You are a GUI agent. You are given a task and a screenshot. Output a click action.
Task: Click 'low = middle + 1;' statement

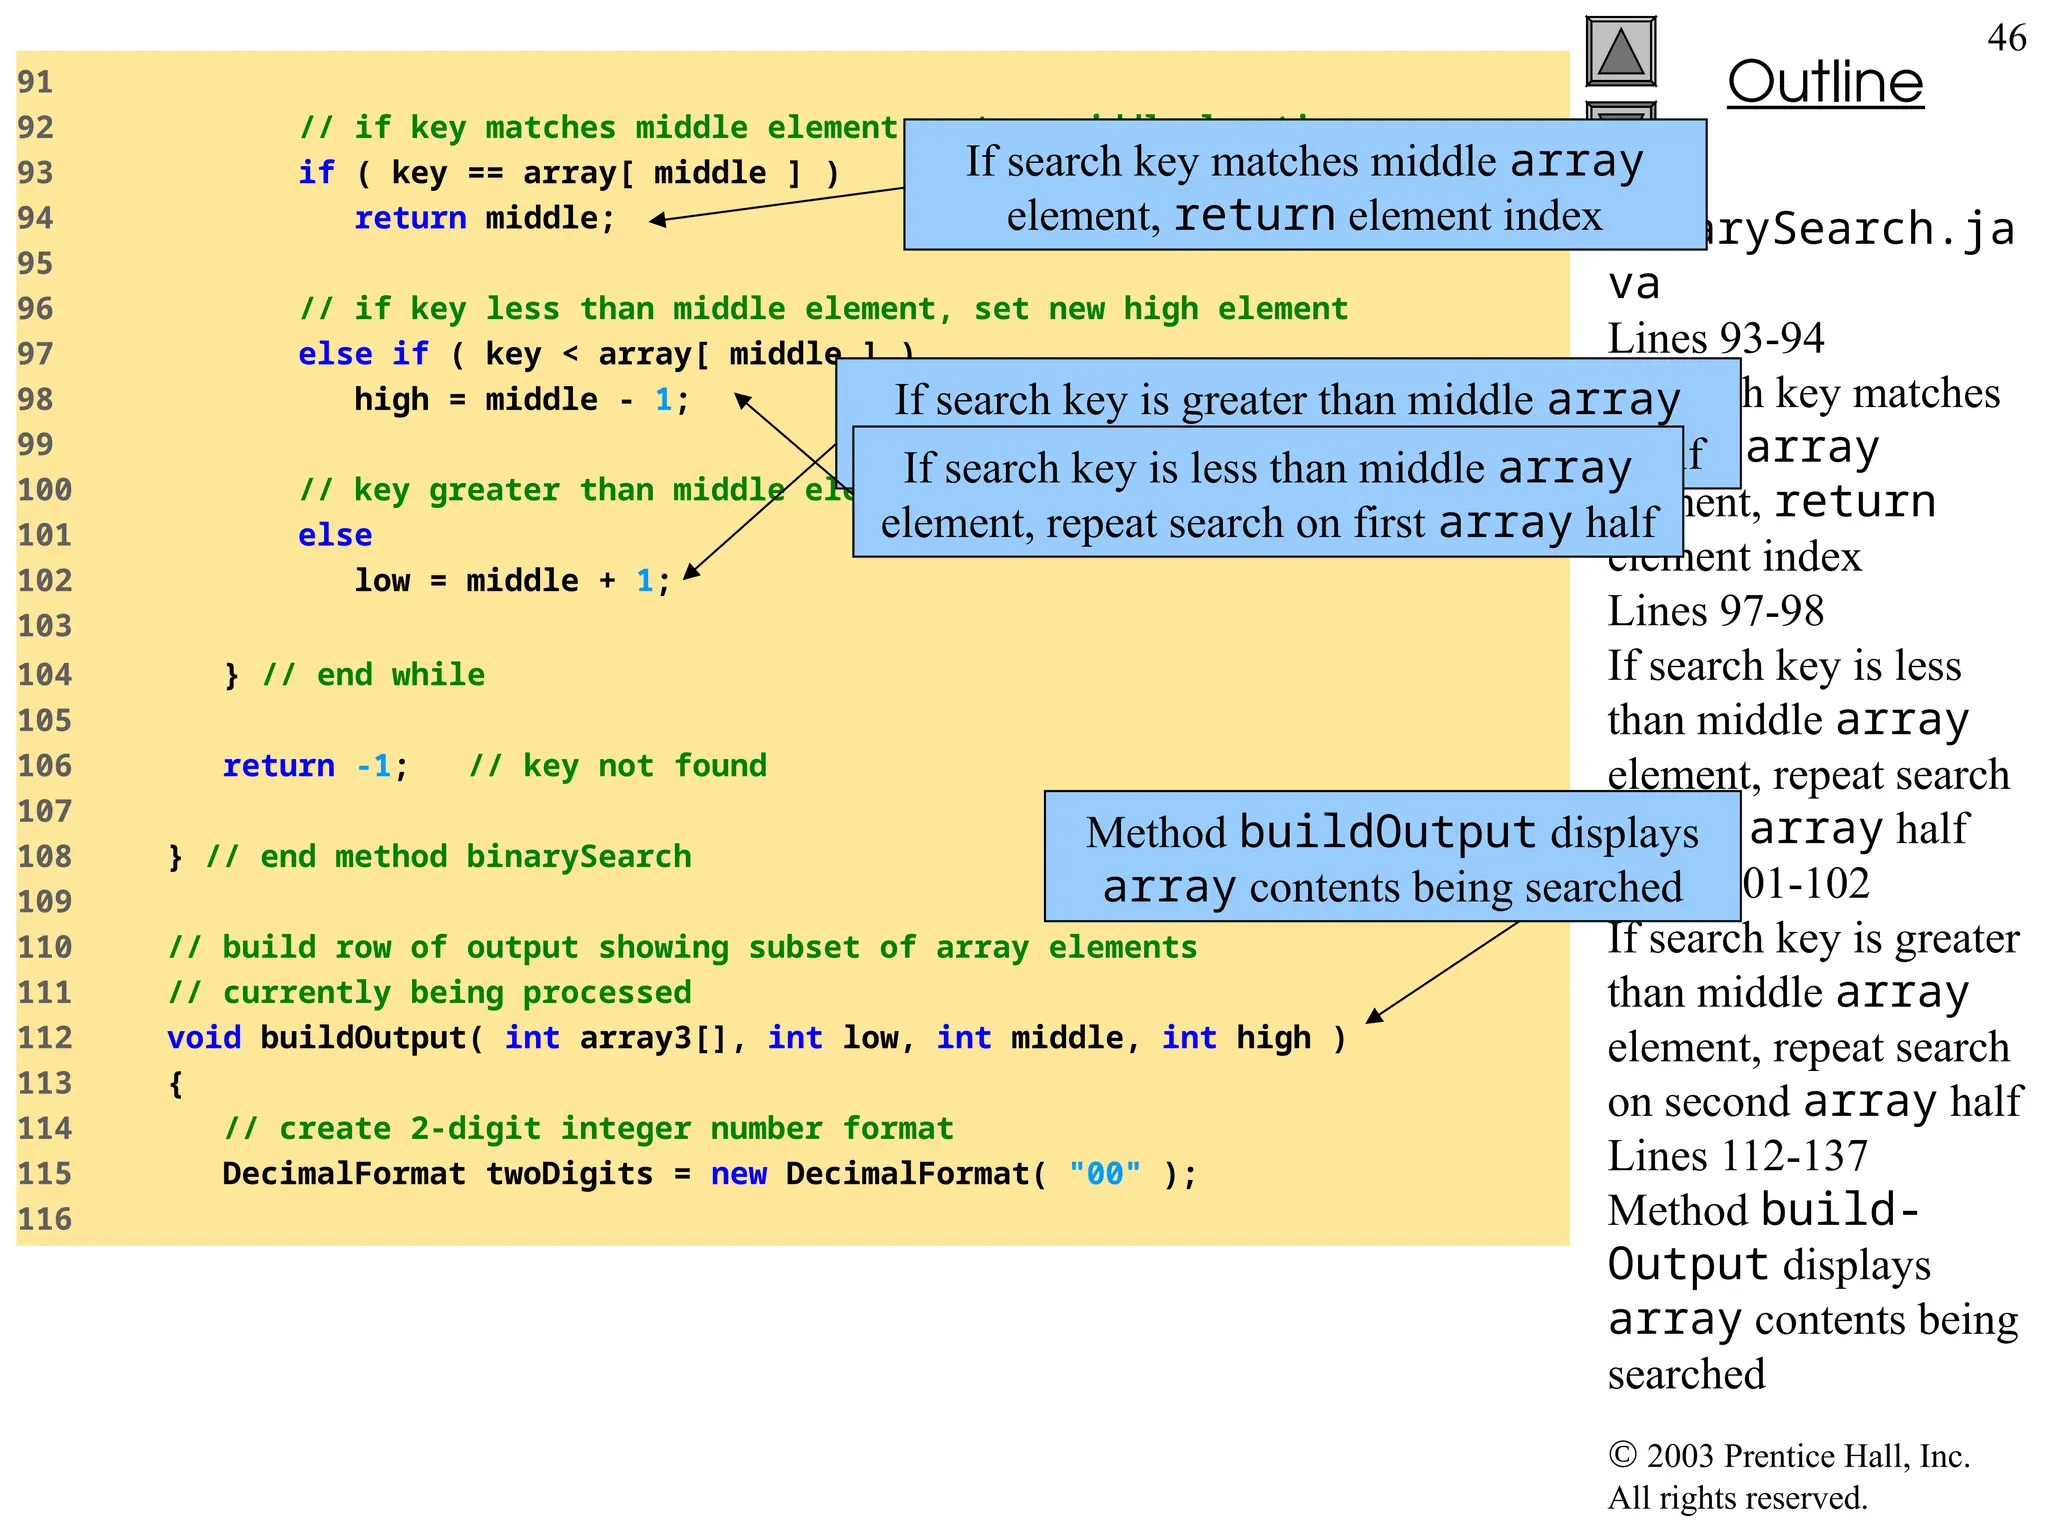[512, 581]
